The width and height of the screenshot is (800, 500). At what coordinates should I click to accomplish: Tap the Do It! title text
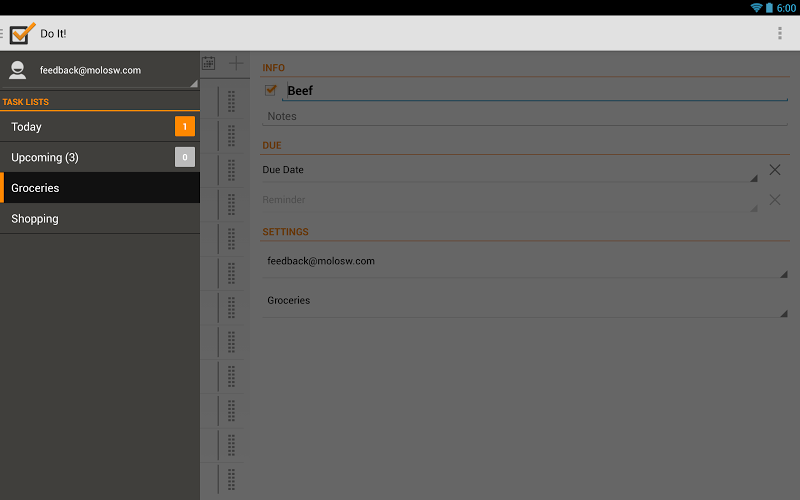click(53, 34)
